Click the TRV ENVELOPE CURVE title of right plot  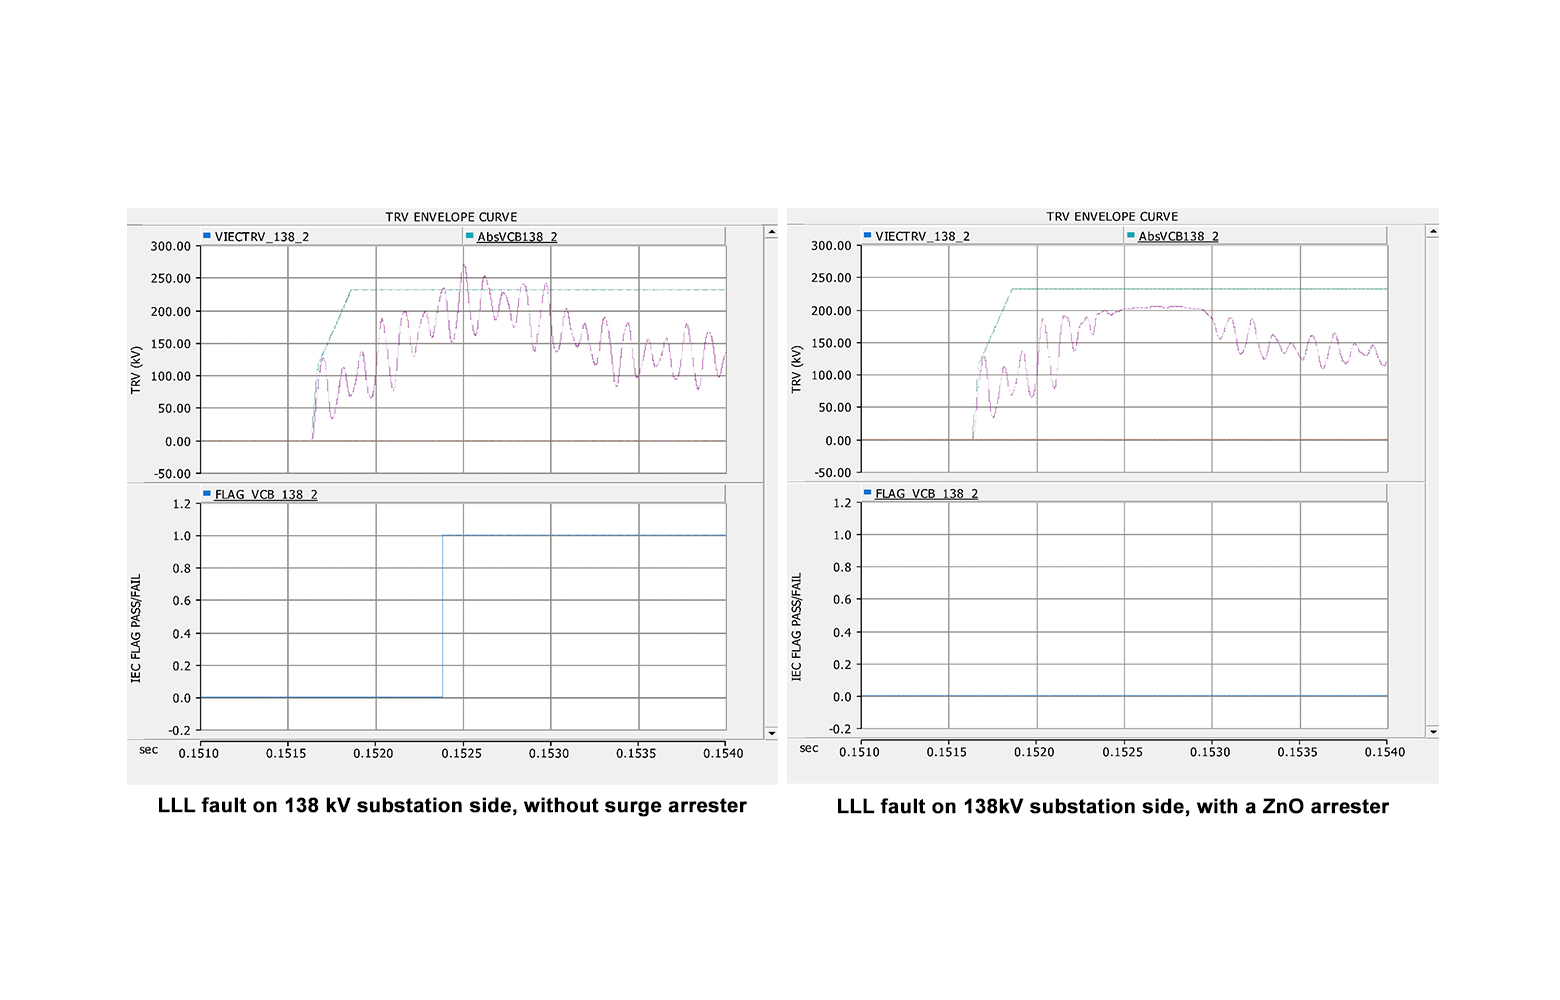coord(1113,216)
